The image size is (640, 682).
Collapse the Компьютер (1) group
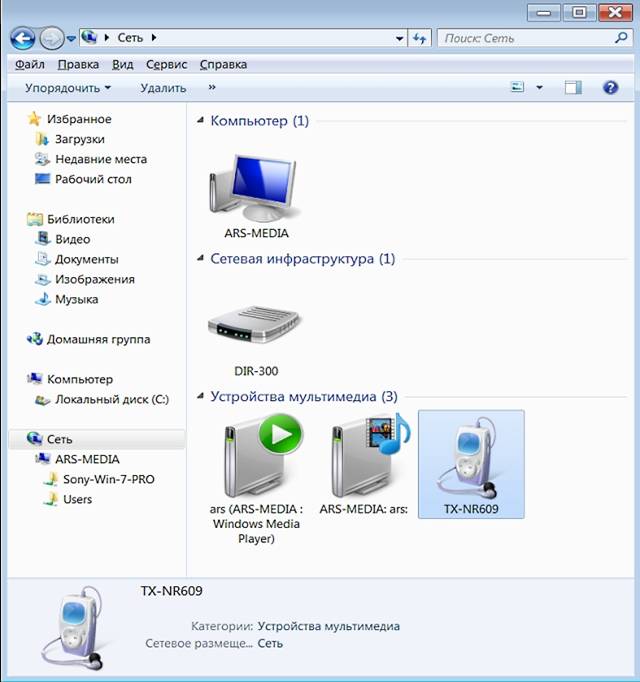point(199,121)
